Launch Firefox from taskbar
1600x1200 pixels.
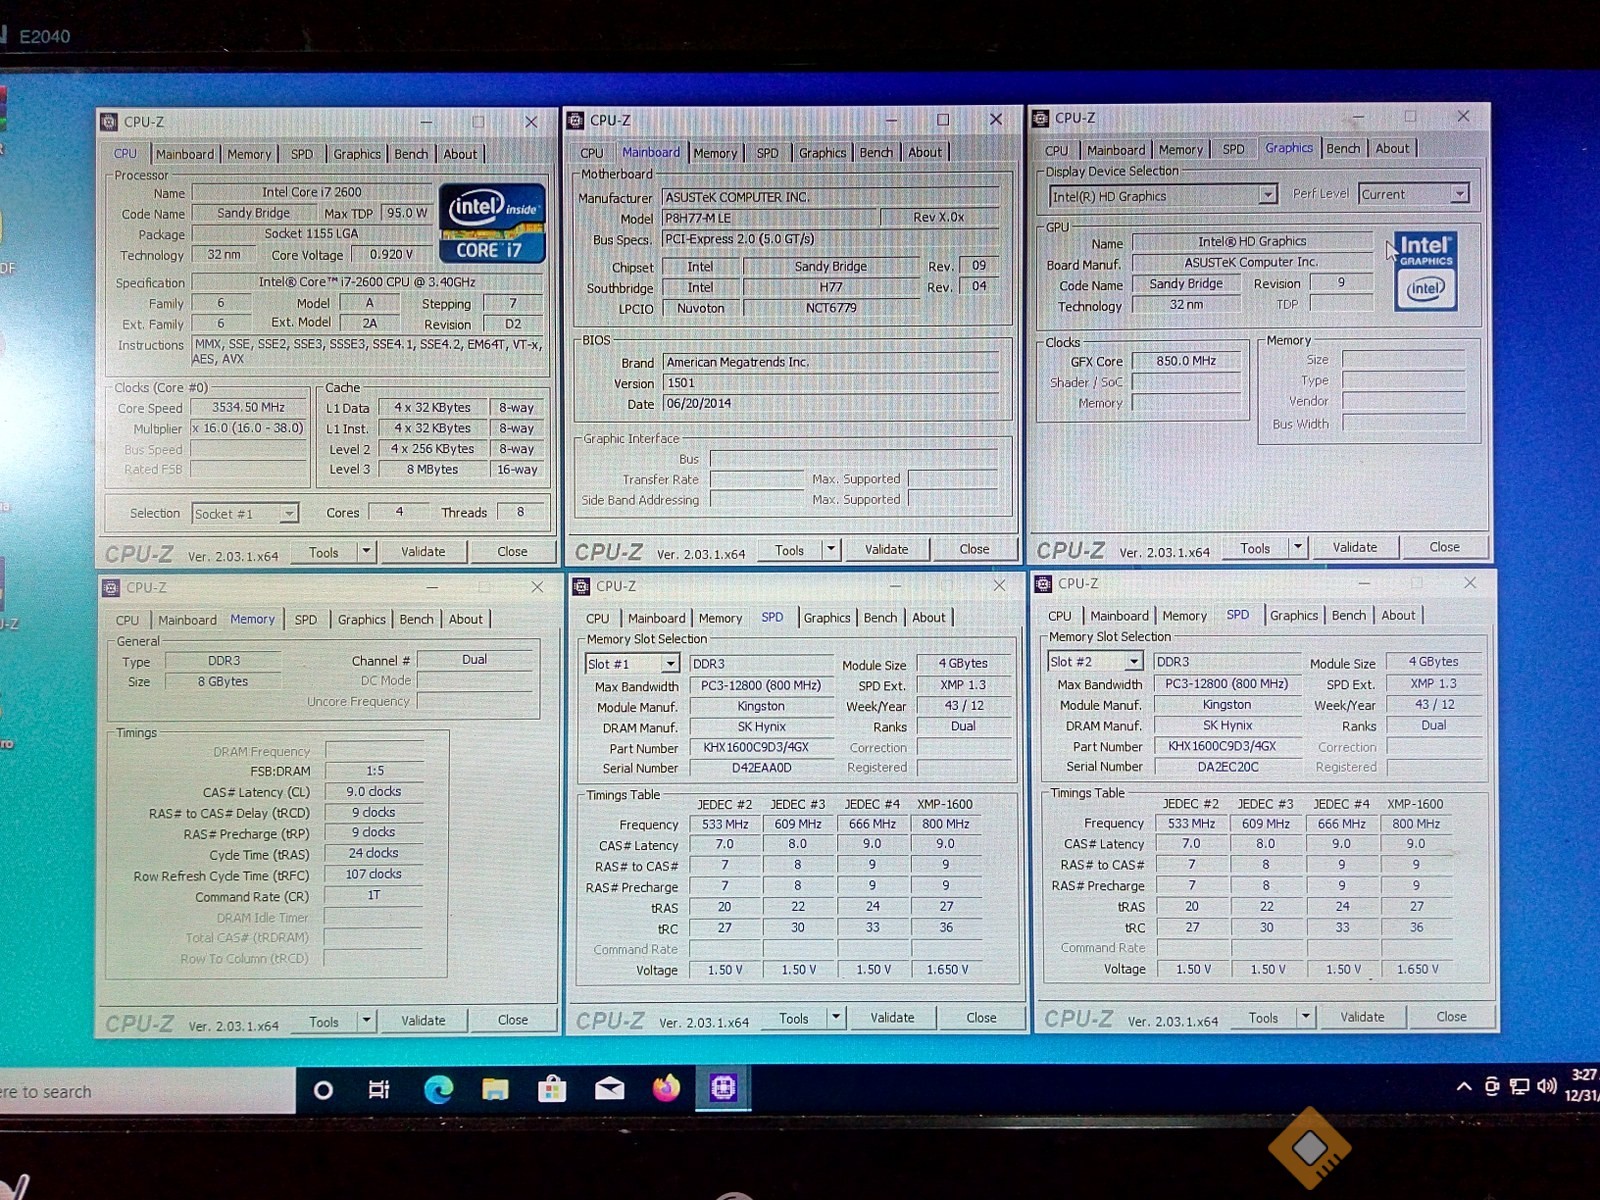click(x=666, y=1087)
